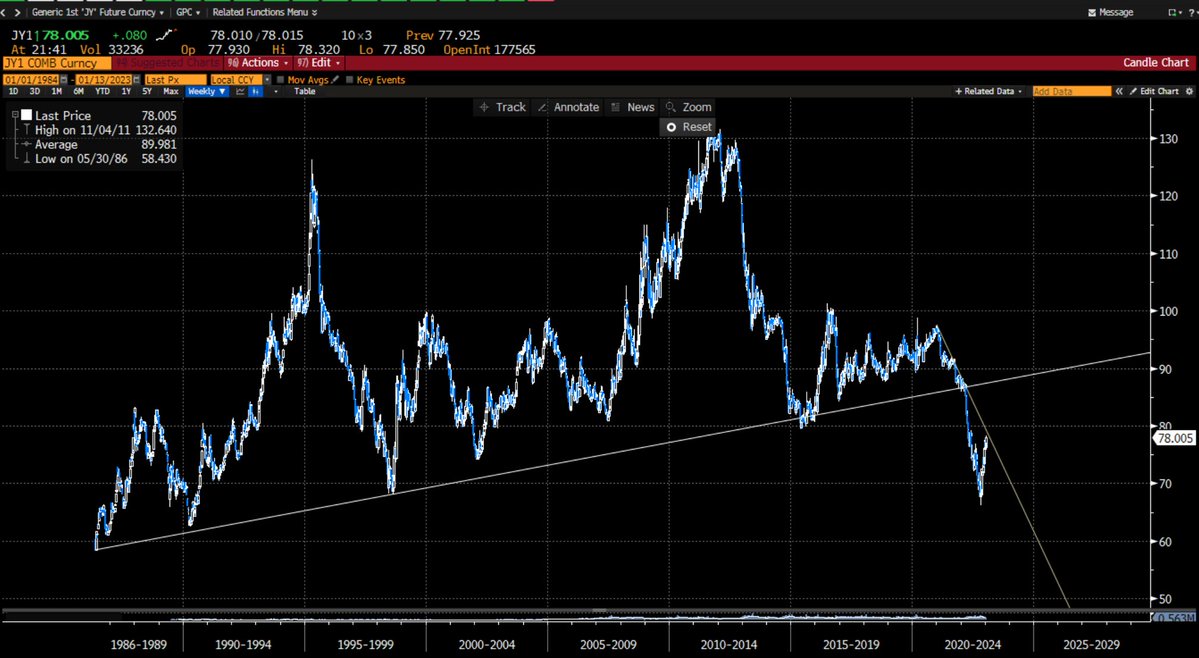Click the Low on 05/30/86 legend row

tap(99, 159)
